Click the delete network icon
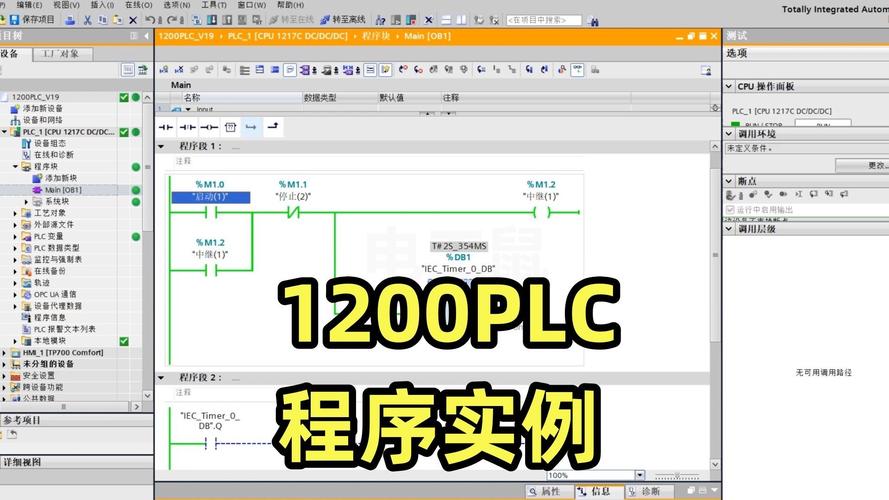The image size is (889, 500). [179, 70]
